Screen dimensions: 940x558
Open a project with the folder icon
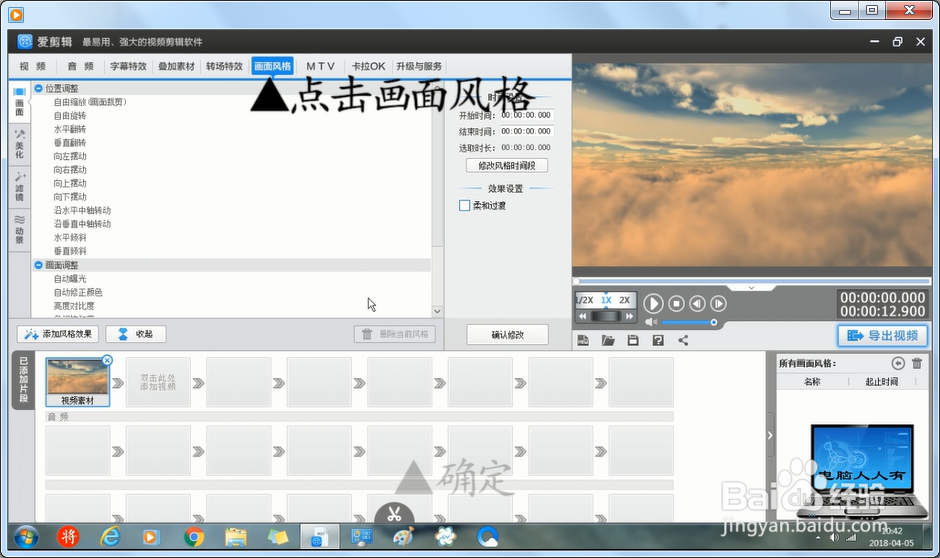click(x=608, y=340)
